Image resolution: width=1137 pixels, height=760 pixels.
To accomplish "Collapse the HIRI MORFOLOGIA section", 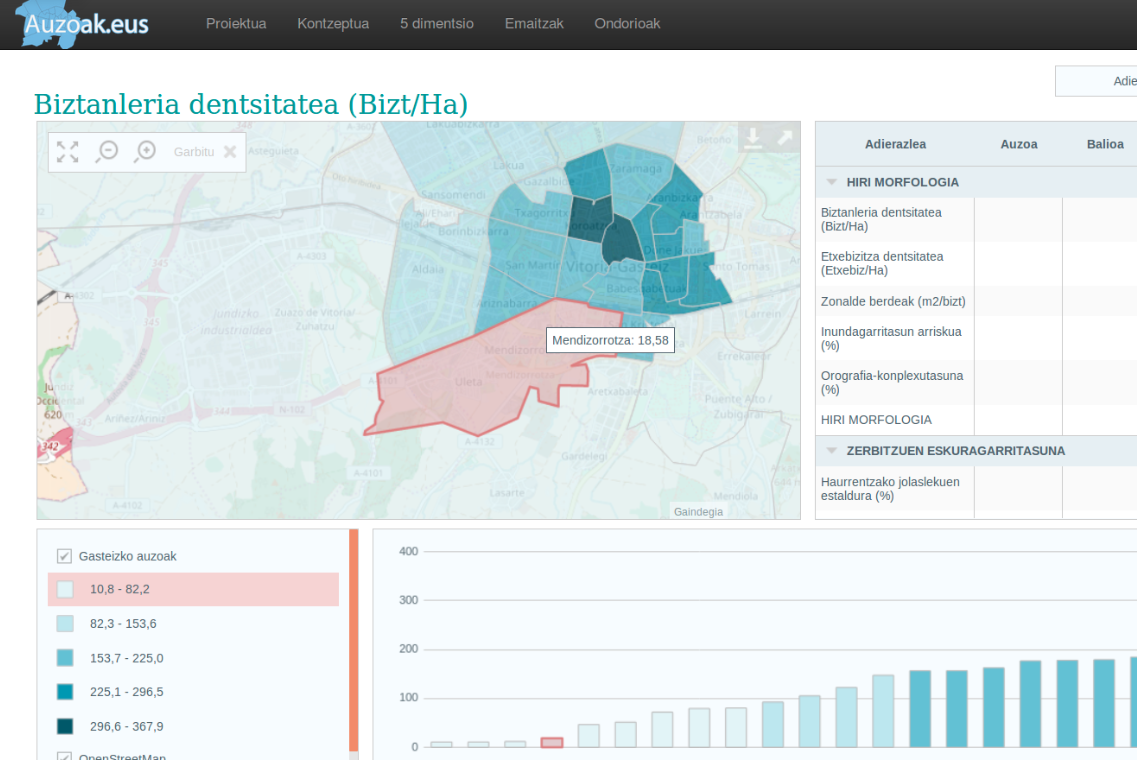I will point(832,182).
